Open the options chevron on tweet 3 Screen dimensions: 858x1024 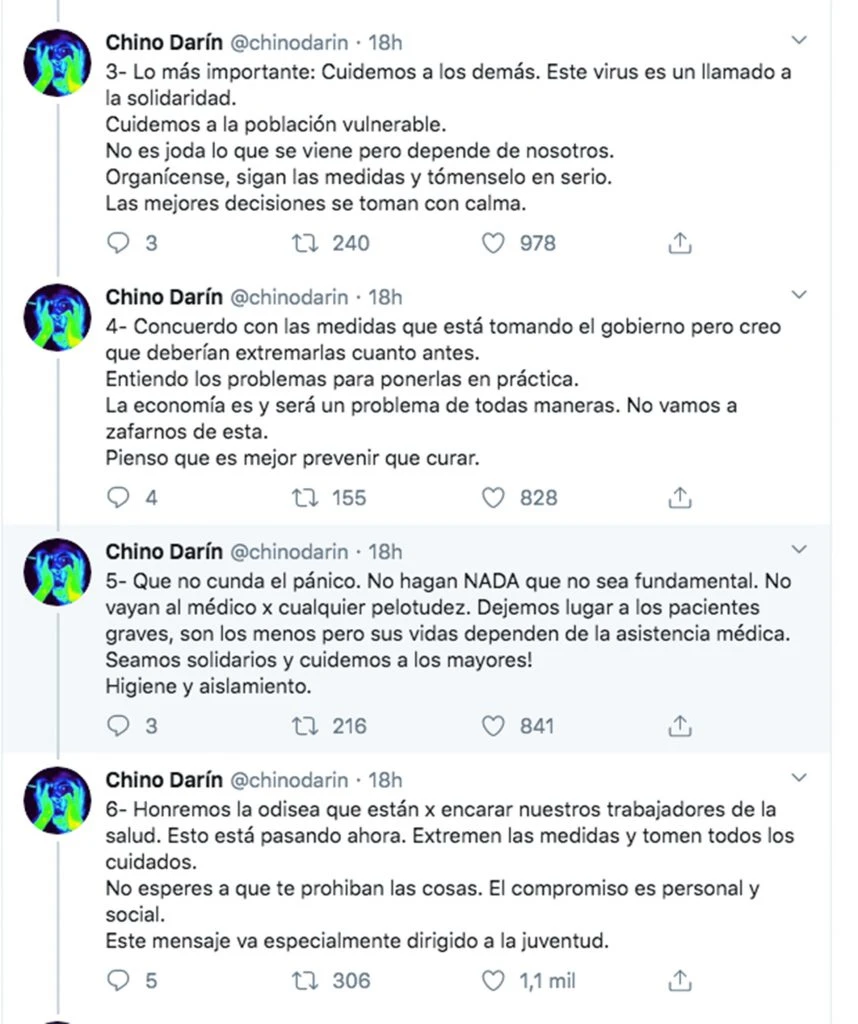click(799, 41)
